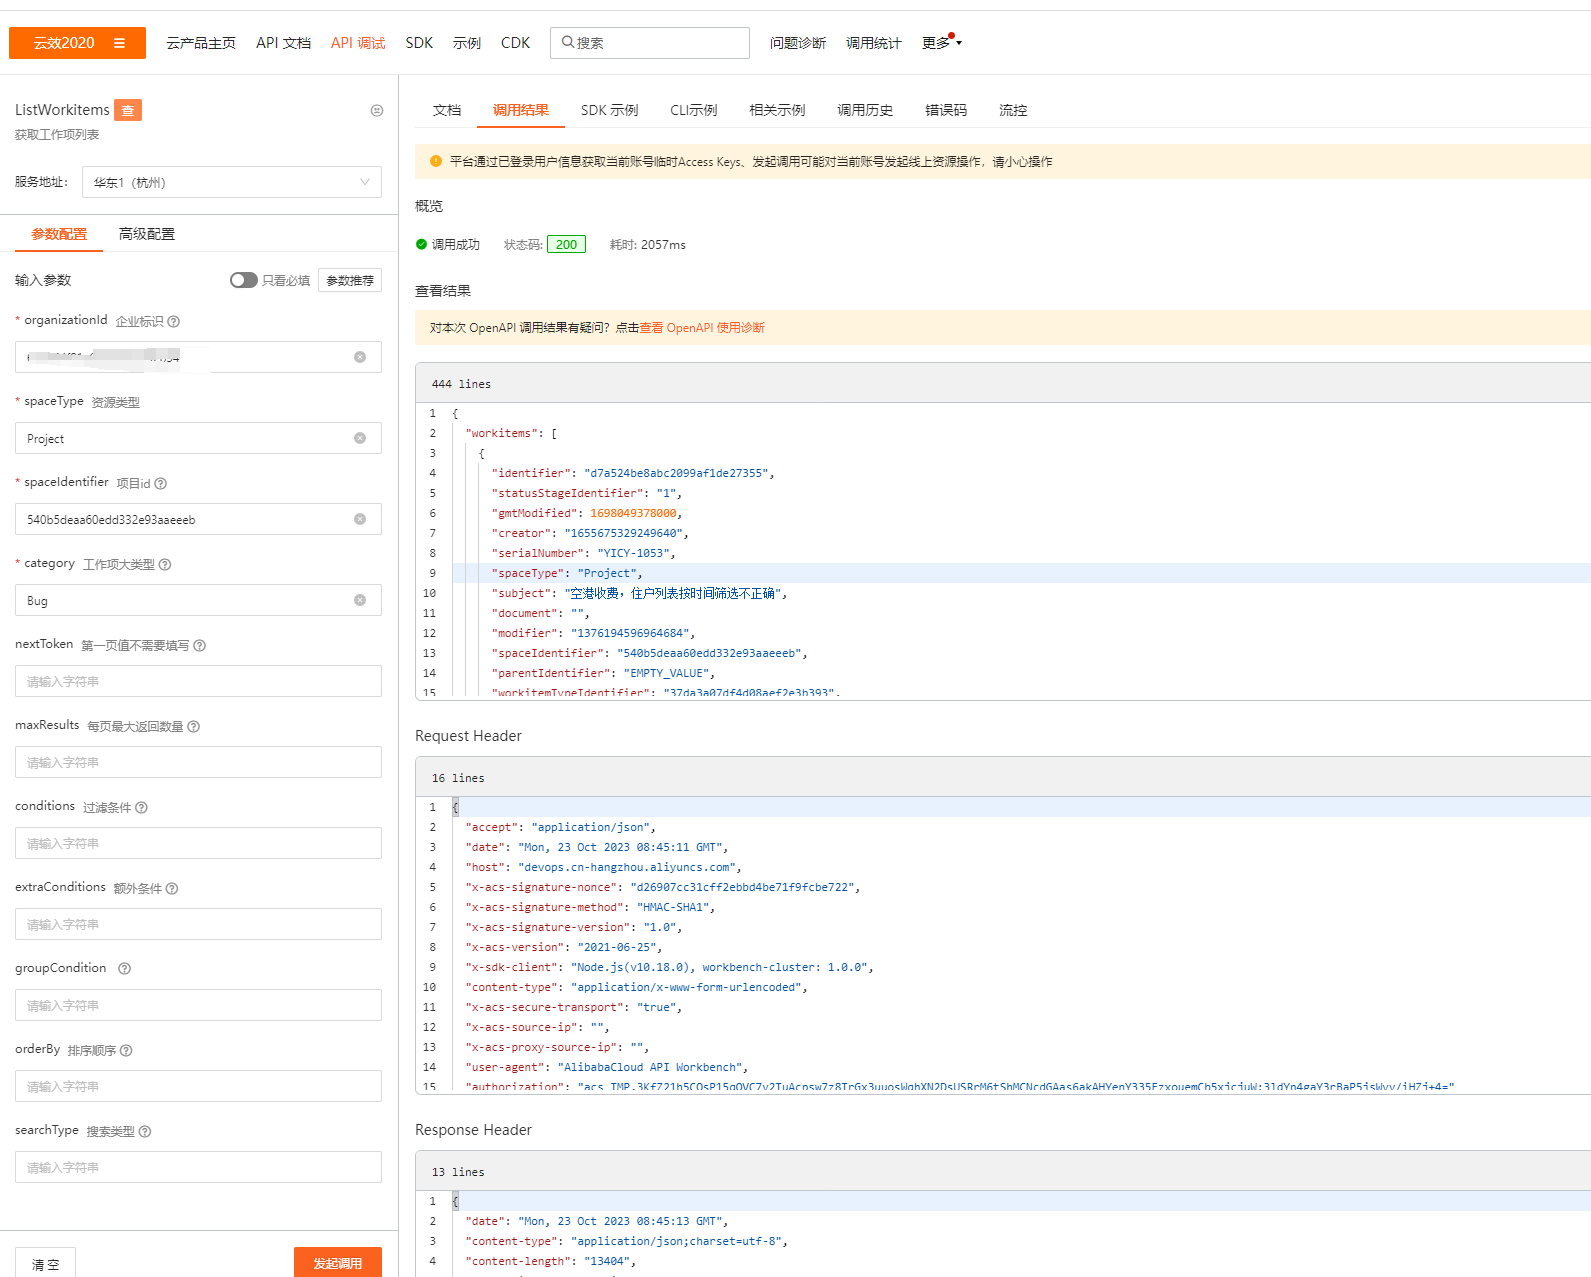
Task: Open help icon for groupCondition
Action: 125,968
